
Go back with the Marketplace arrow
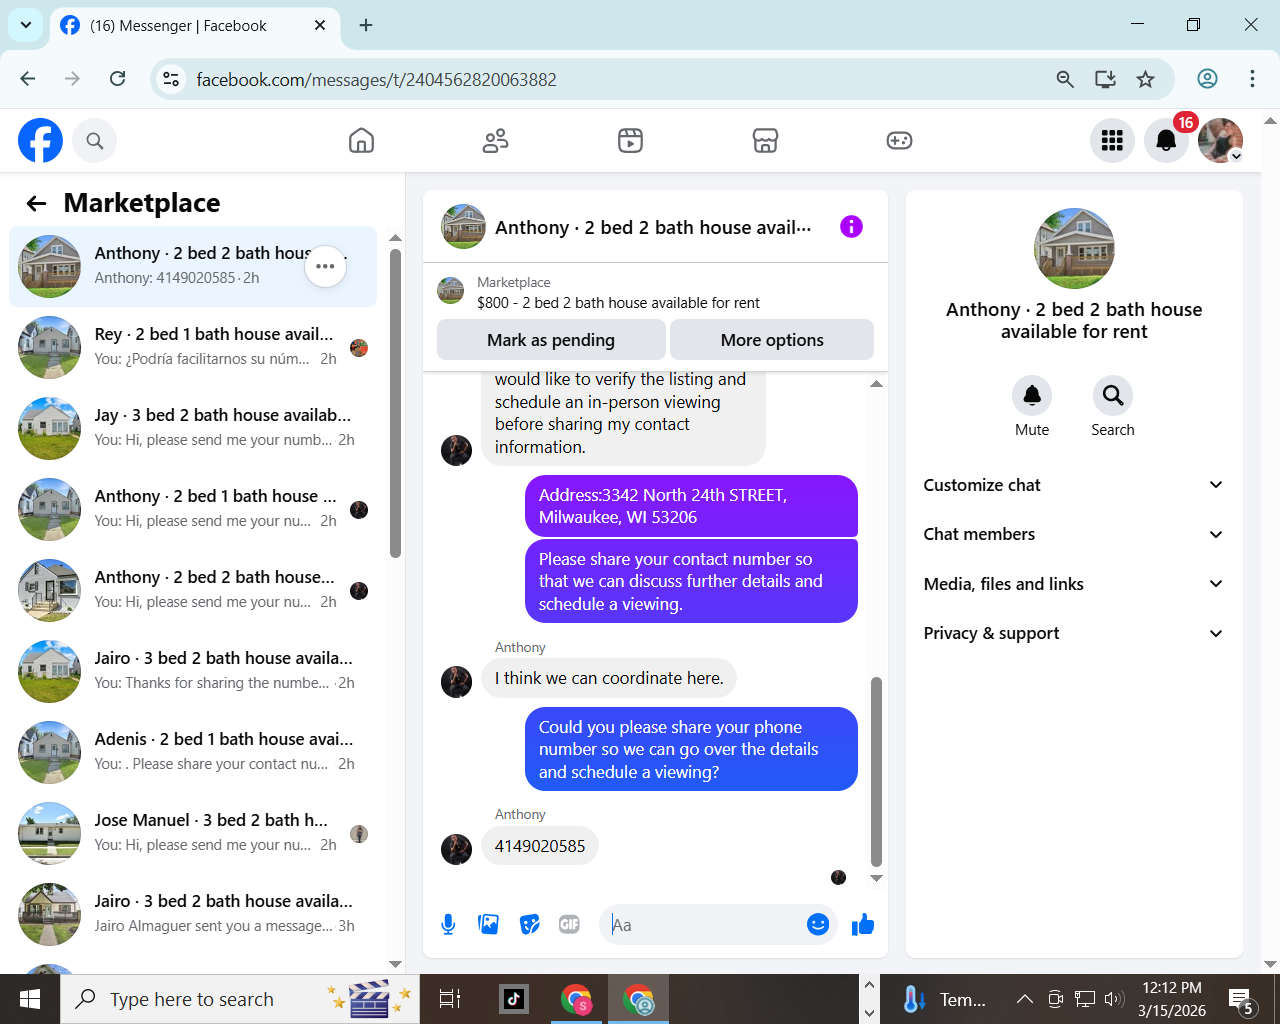tap(37, 204)
